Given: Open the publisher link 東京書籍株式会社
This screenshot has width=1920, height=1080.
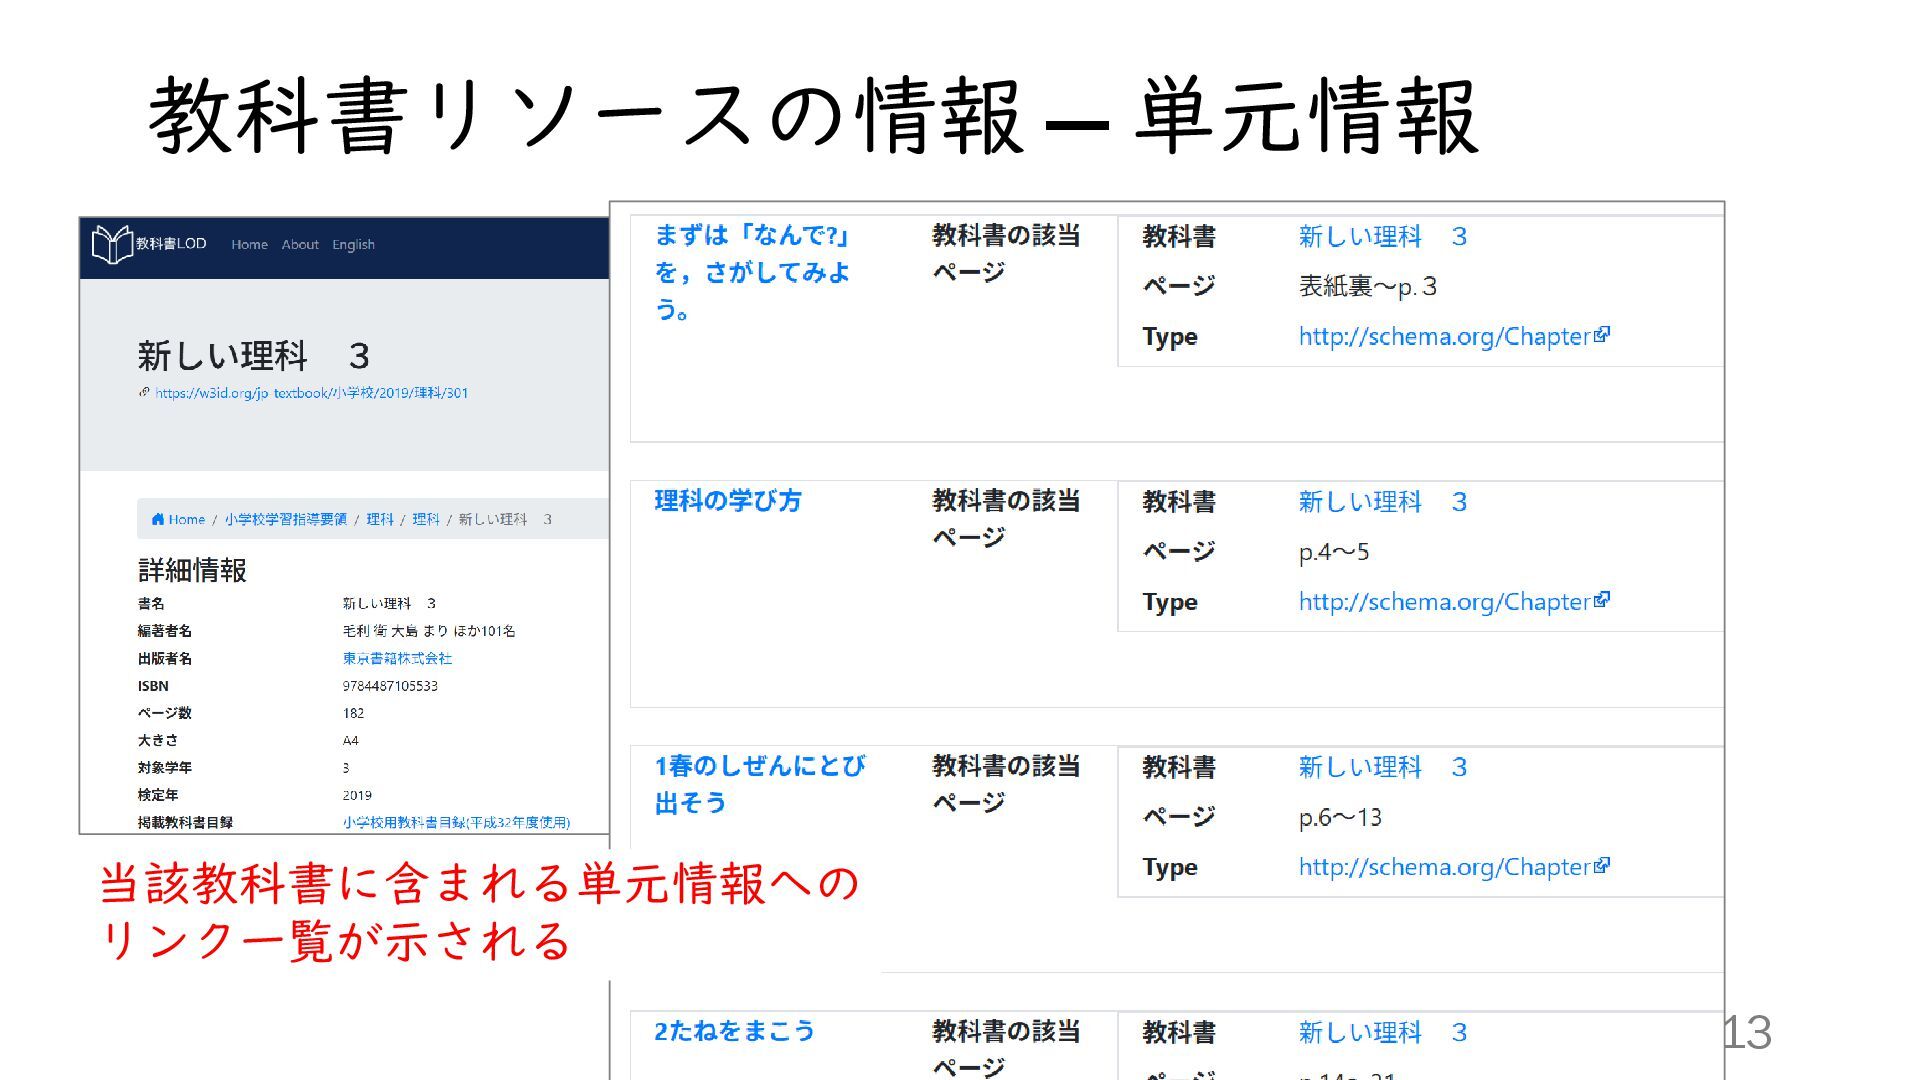Looking at the screenshot, I should click(397, 658).
